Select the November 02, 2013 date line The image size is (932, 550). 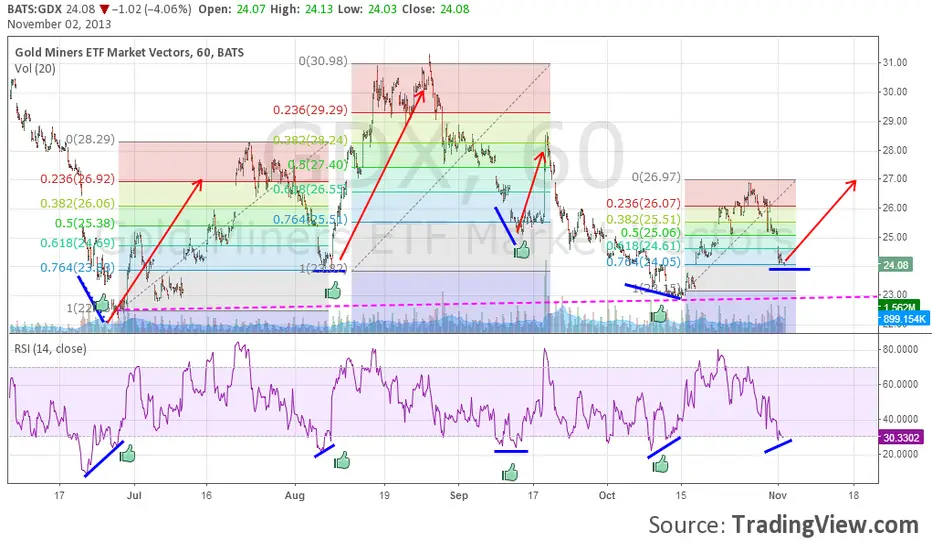coord(59,24)
